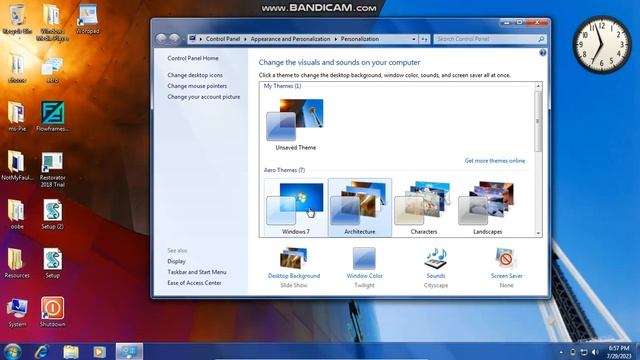Open the Recycle Bin desktop icon
Viewport: 640px width, 360px height.
(17, 19)
